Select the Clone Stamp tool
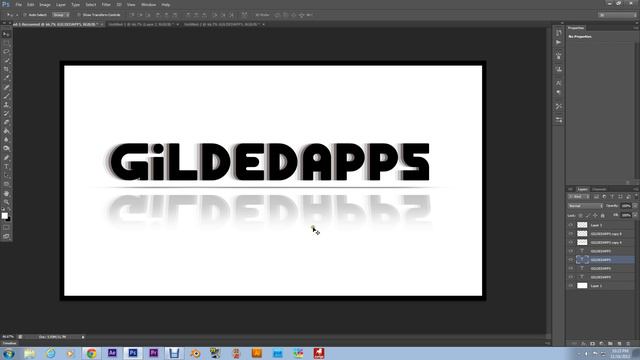This screenshot has height=360, width=640. (6, 104)
